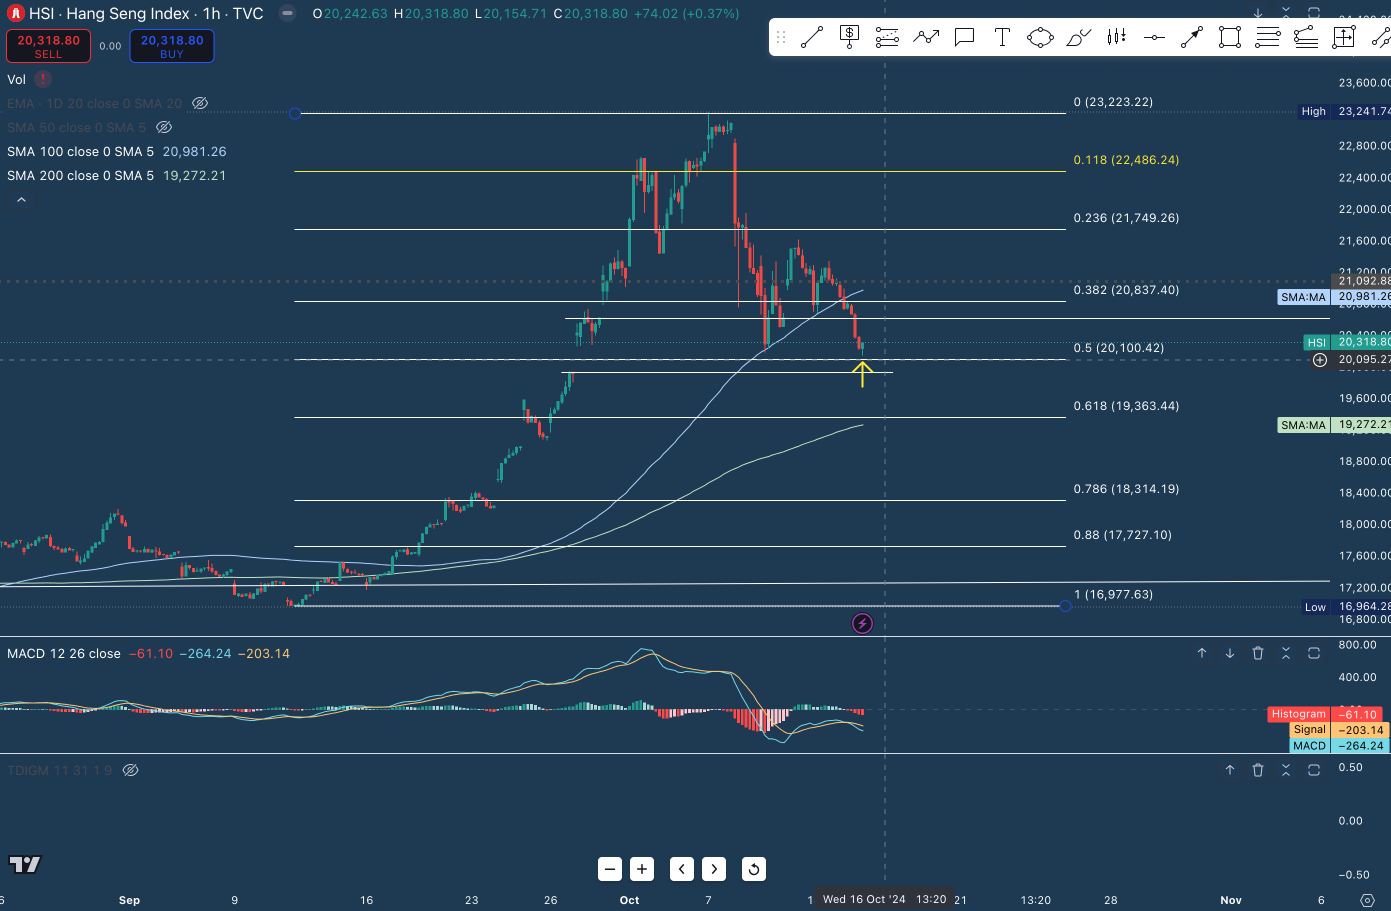Select the zigzag path arrow tool
Image resolution: width=1391 pixels, height=911 pixels.
tap(926, 38)
